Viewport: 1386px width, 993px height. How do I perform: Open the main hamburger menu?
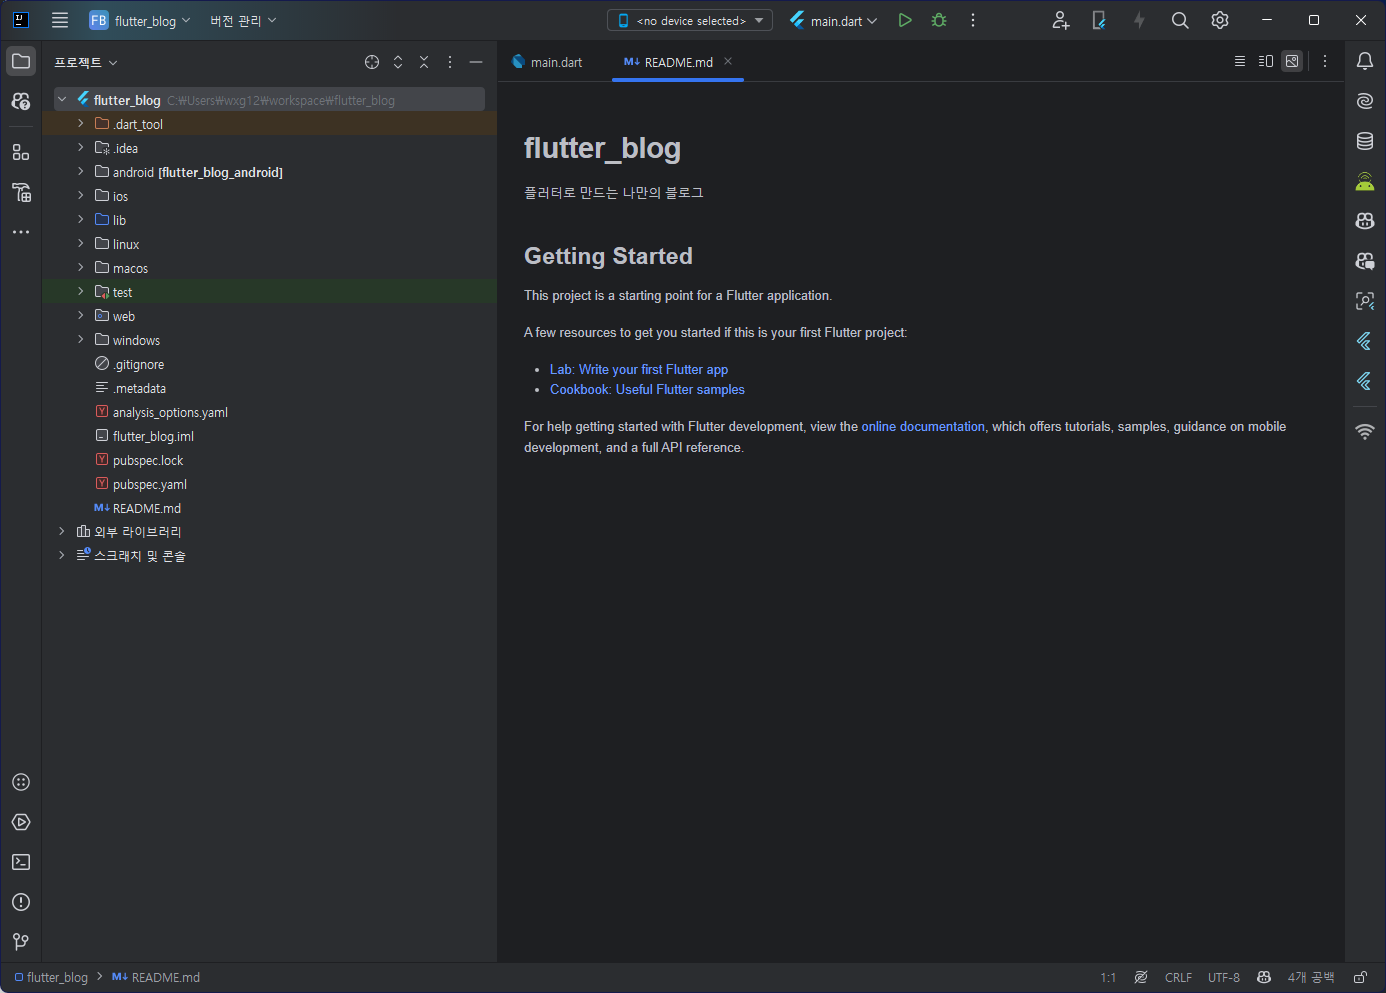pos(60,20)
